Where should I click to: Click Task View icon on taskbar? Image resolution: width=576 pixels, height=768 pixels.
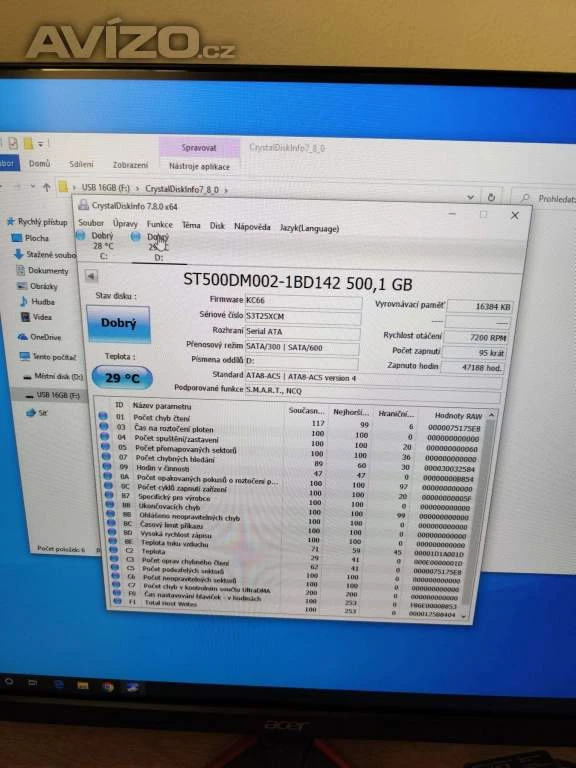click(32, 682)
